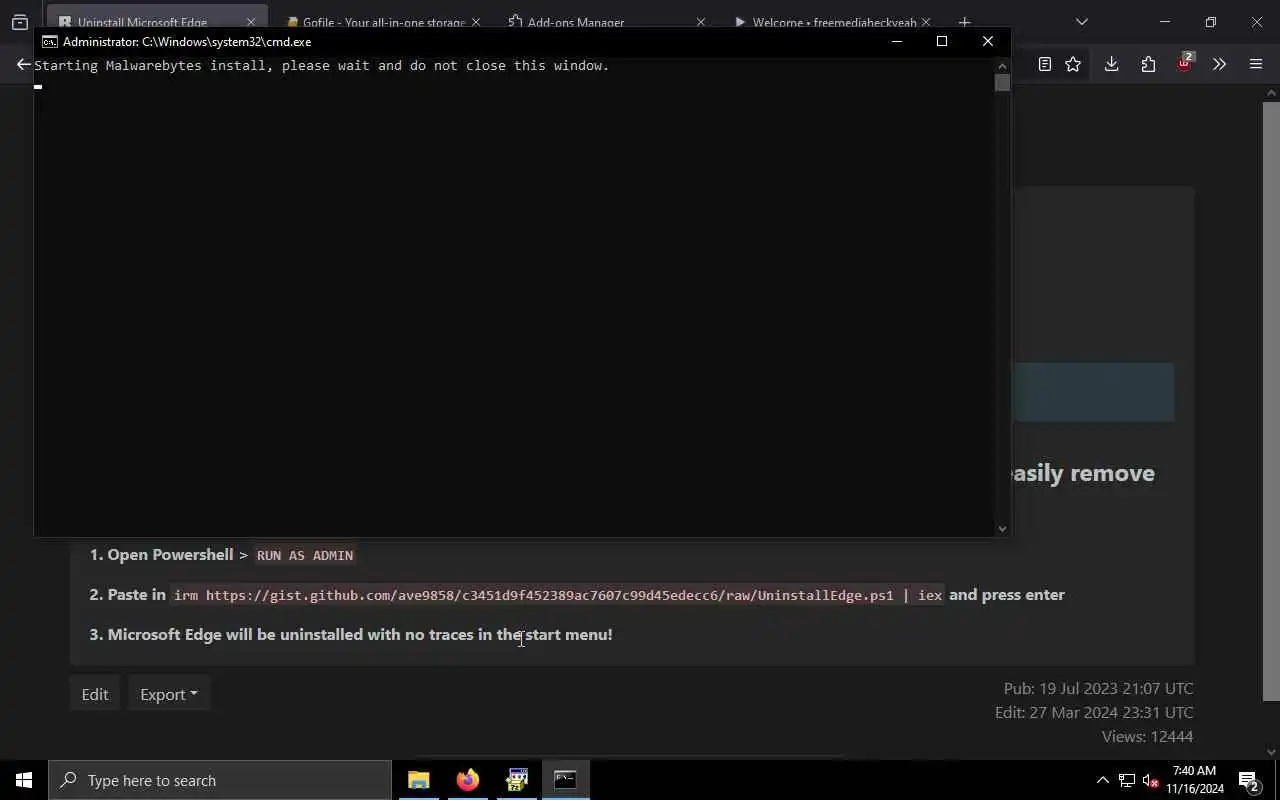Click the browser page scrollbar thumb

(x=1271, y=400)
